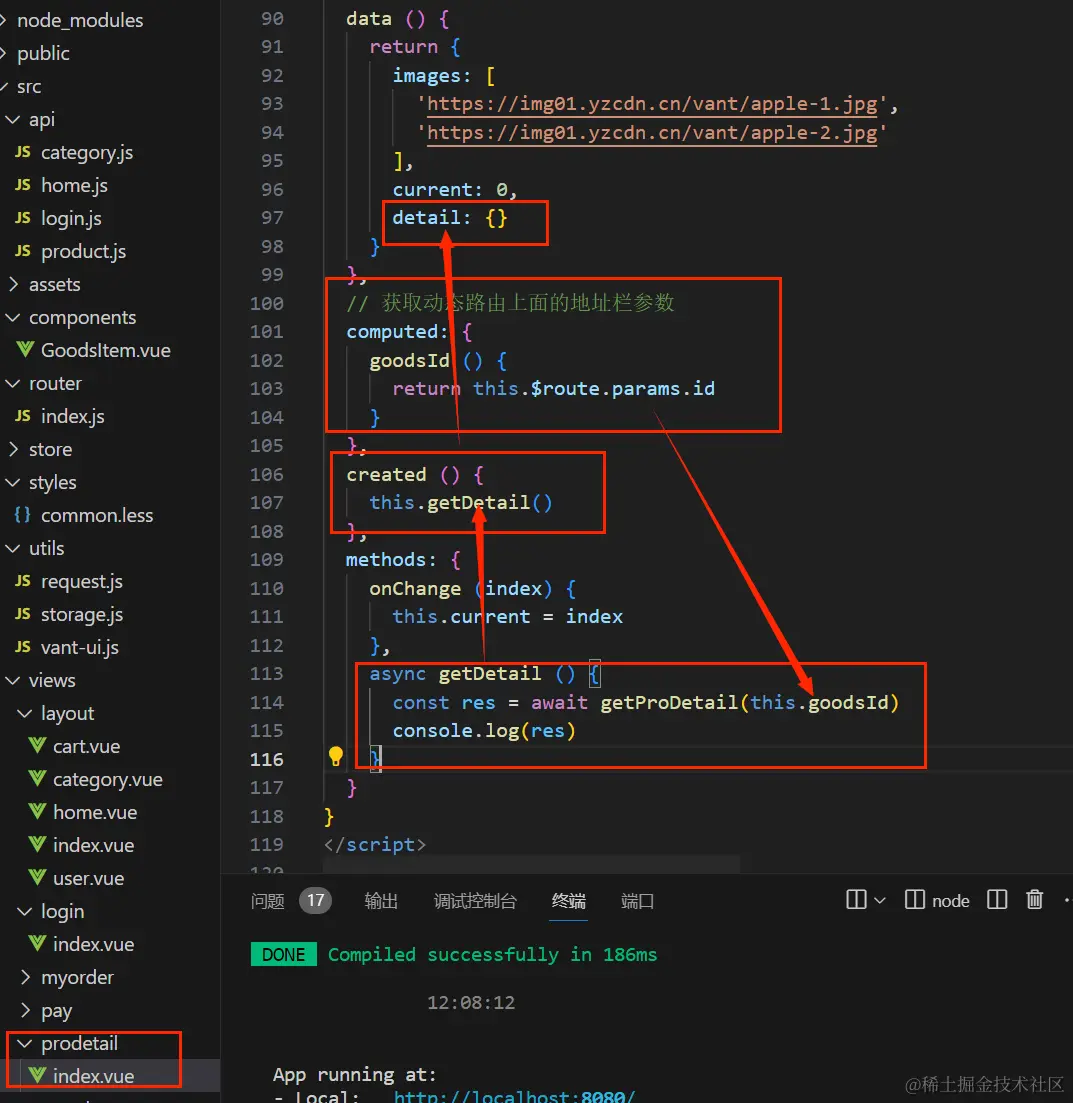Click the closing script tag line
The height and width of the screenshot is (1103, 1073).
(375, 844)
